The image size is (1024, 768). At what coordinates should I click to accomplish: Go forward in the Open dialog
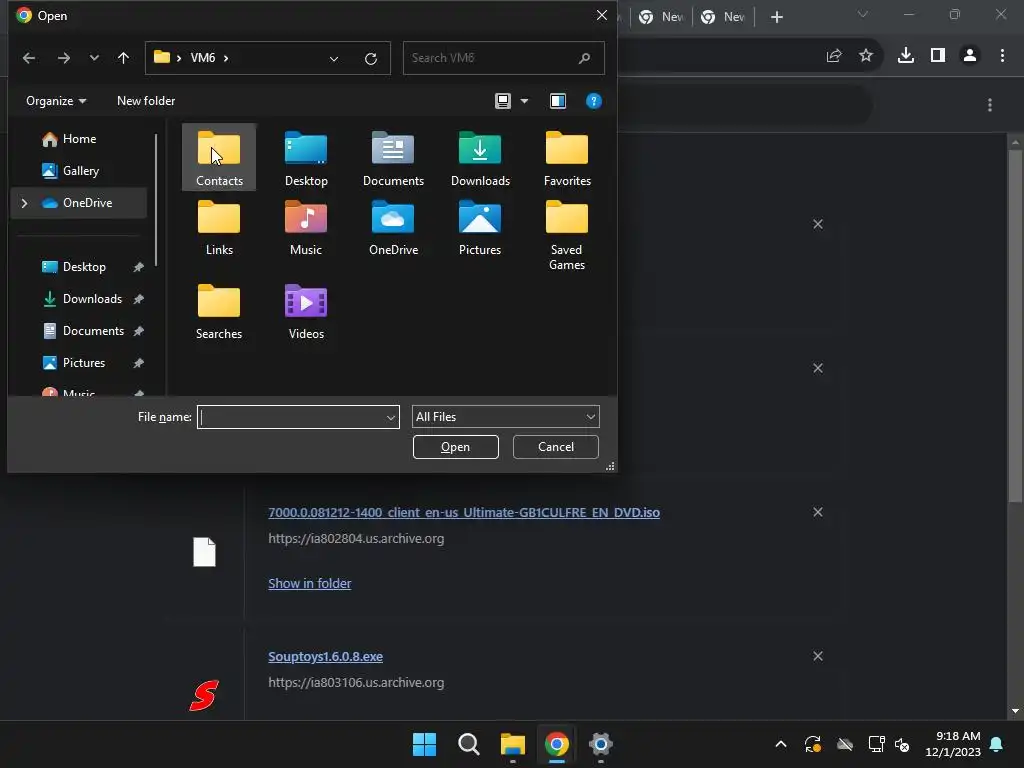(x=63, y=58)
